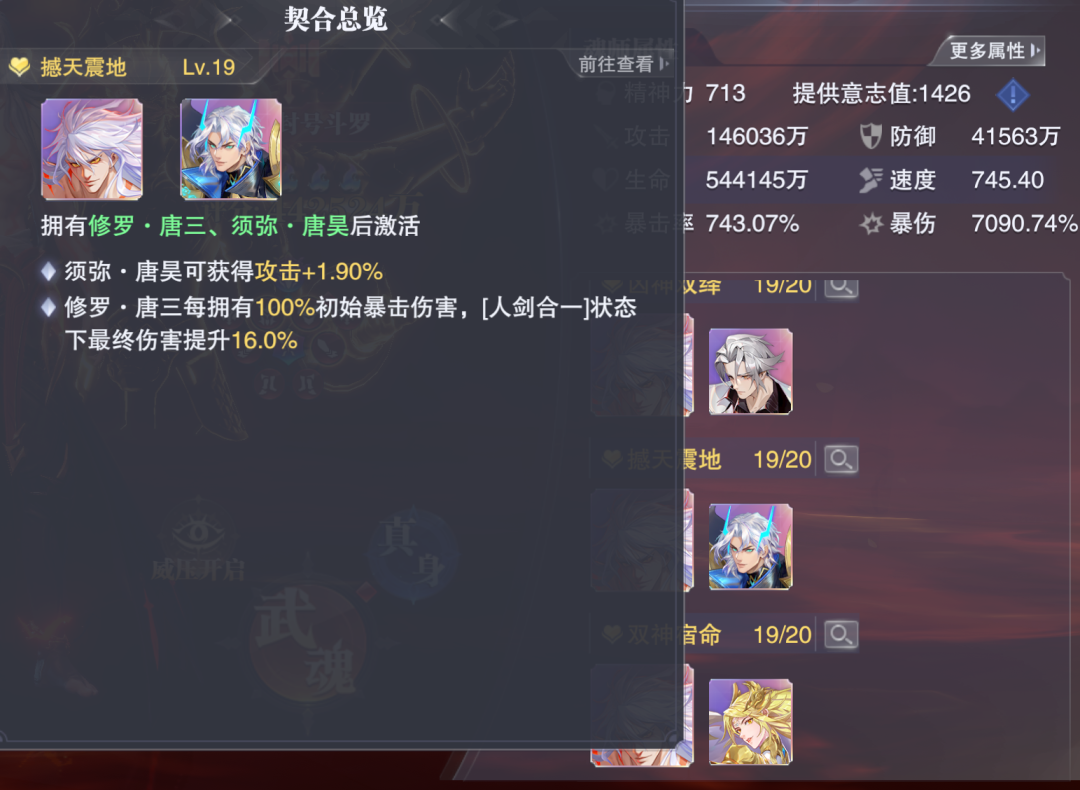The width and height of the screenshot is (1080, 790).
Task: Select the 须弥·唐昊 portrait in overview
Action: (x=231, y=149)
